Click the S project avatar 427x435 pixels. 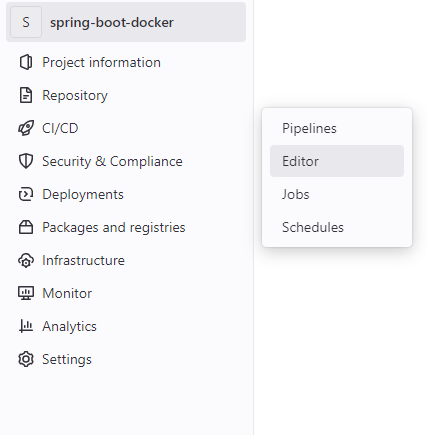click(x=26, y=22)
